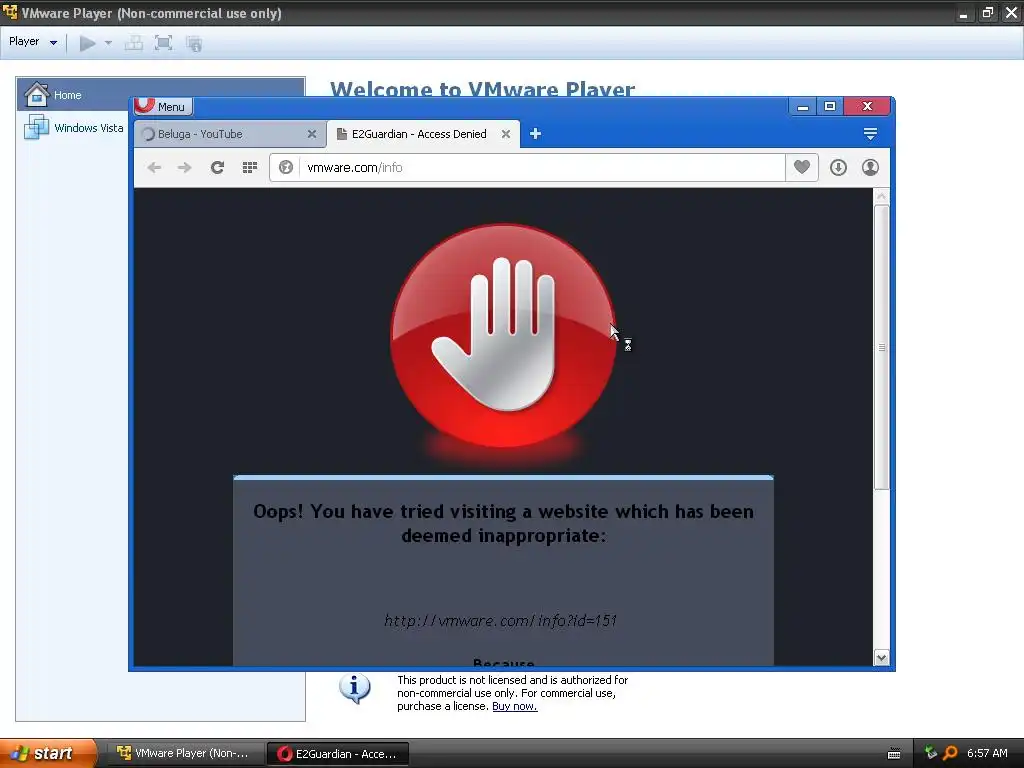Click the network tray icon beside the magnifier

[x=931, y=753]
